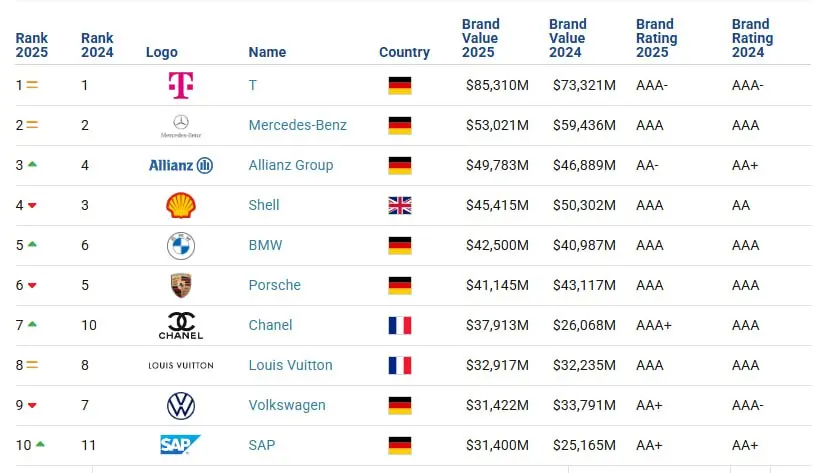Click the Mercedes-Benz star logo

click(180, 126)
